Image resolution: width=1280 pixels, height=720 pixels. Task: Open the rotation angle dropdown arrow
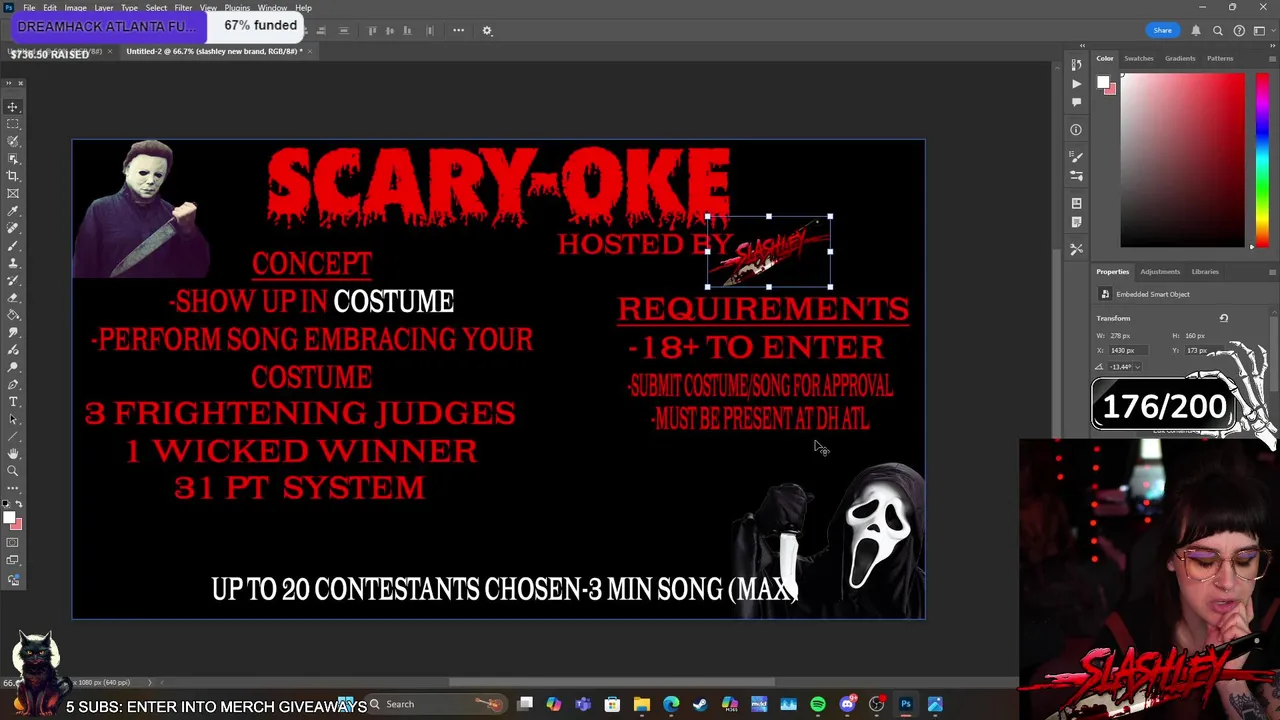click(x=1137, y=367)
